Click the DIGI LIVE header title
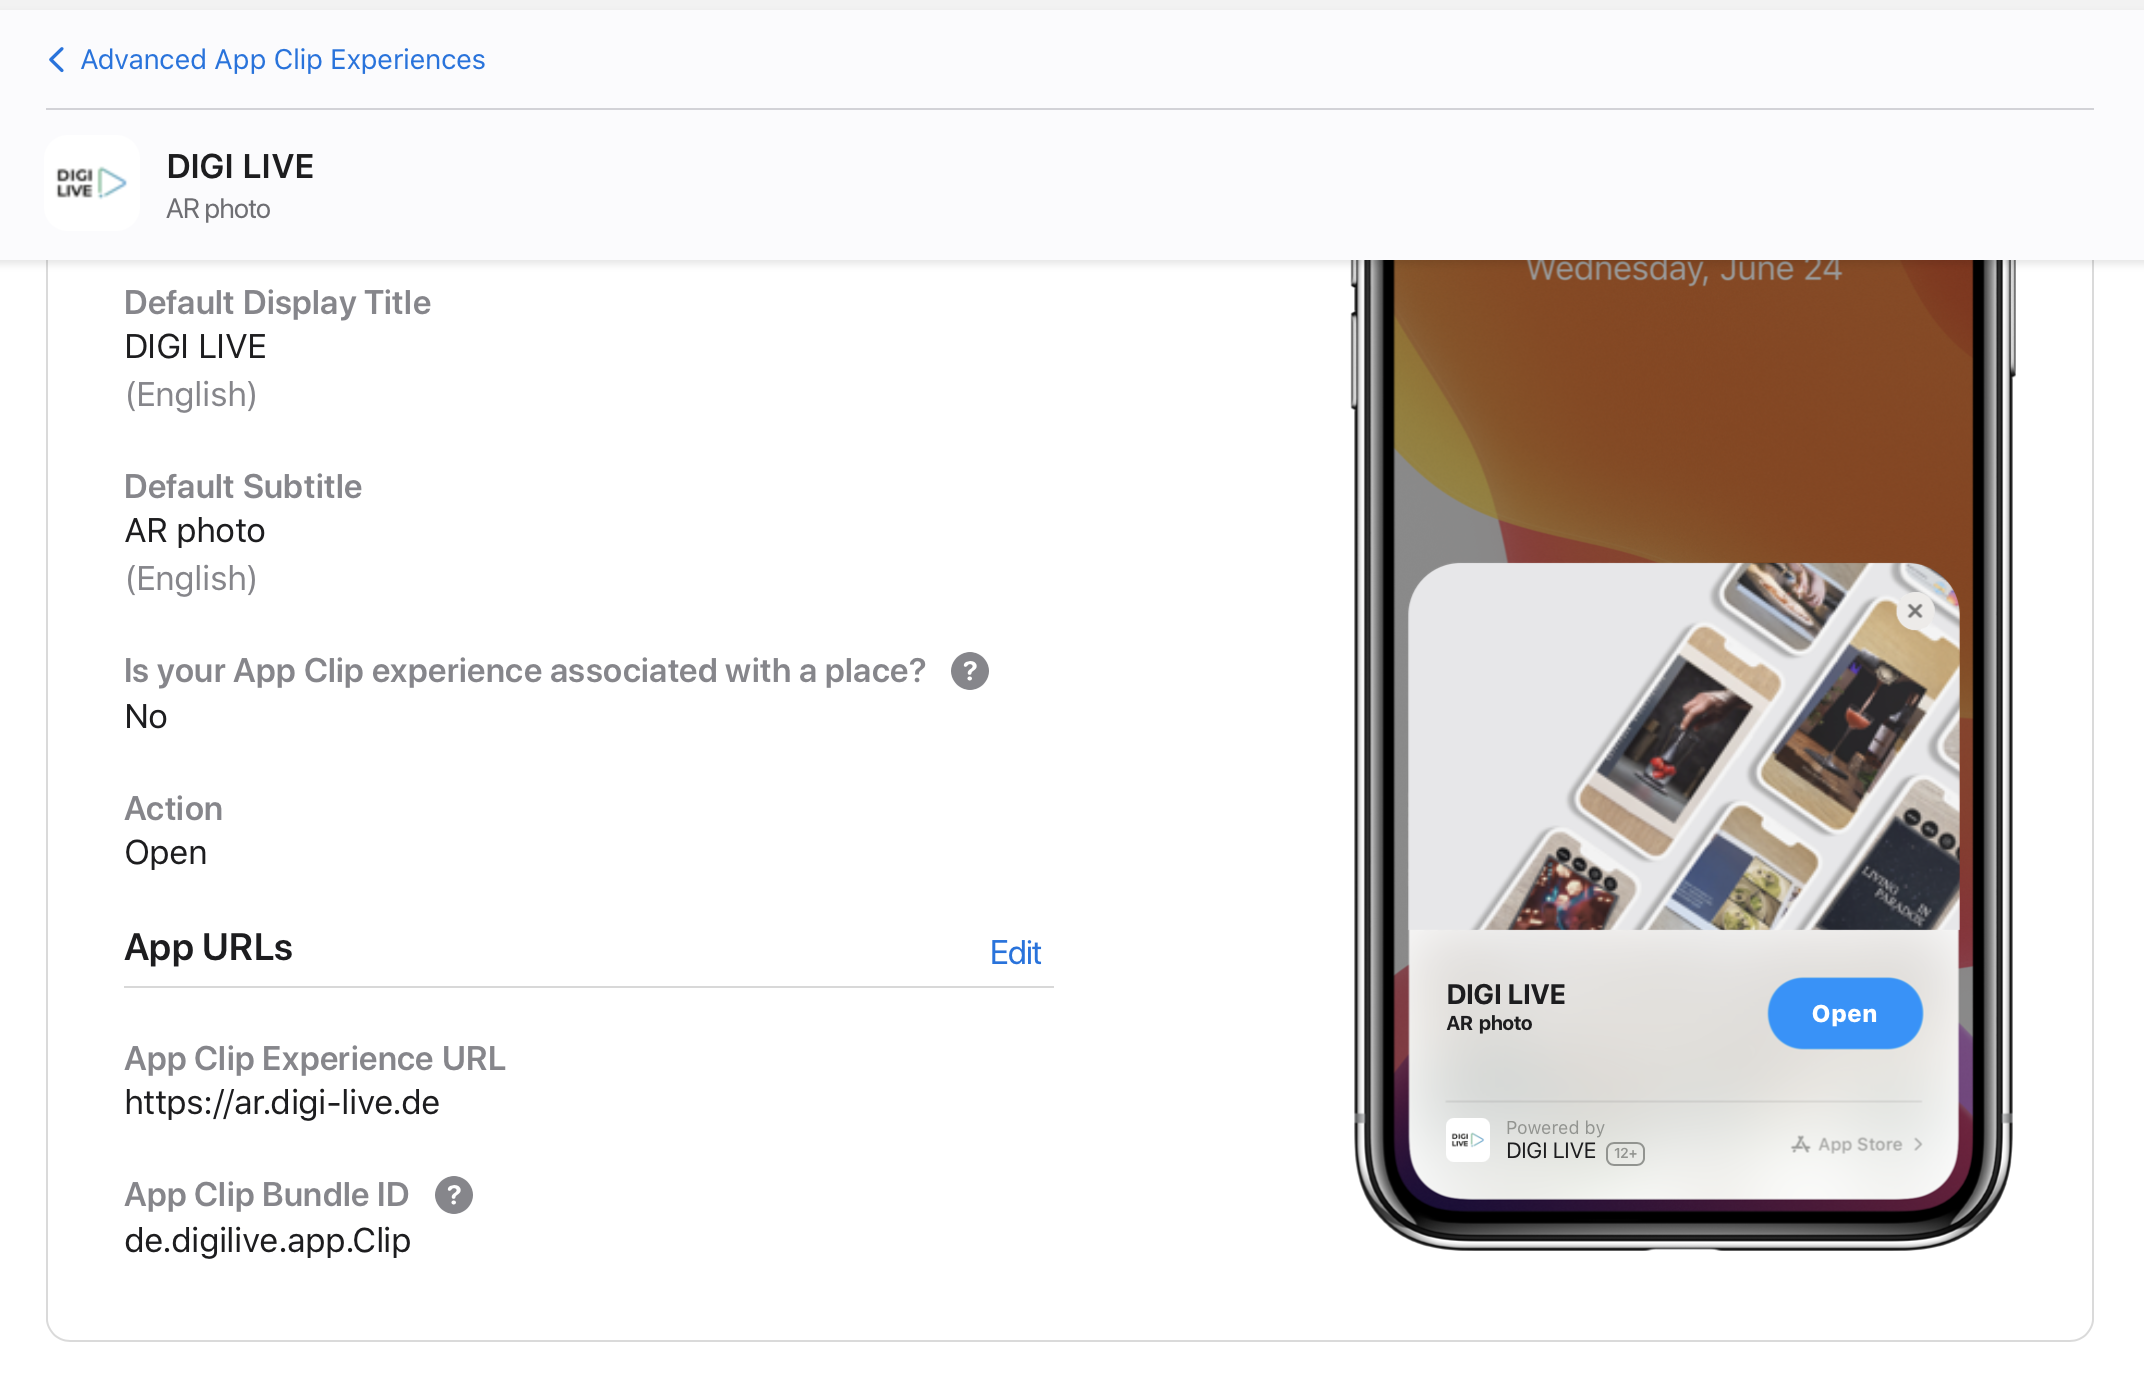This screenshot has width=2144, height=1378. pos(240,166)
